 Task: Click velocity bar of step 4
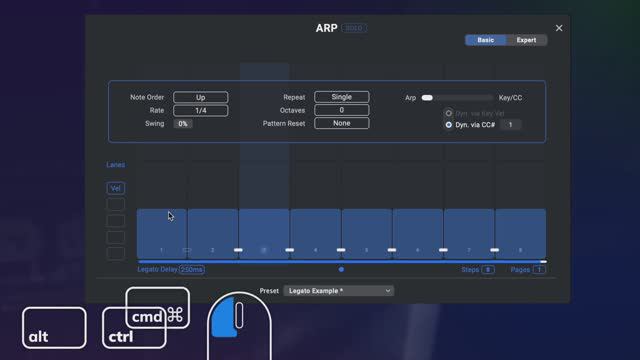point(316,233)
